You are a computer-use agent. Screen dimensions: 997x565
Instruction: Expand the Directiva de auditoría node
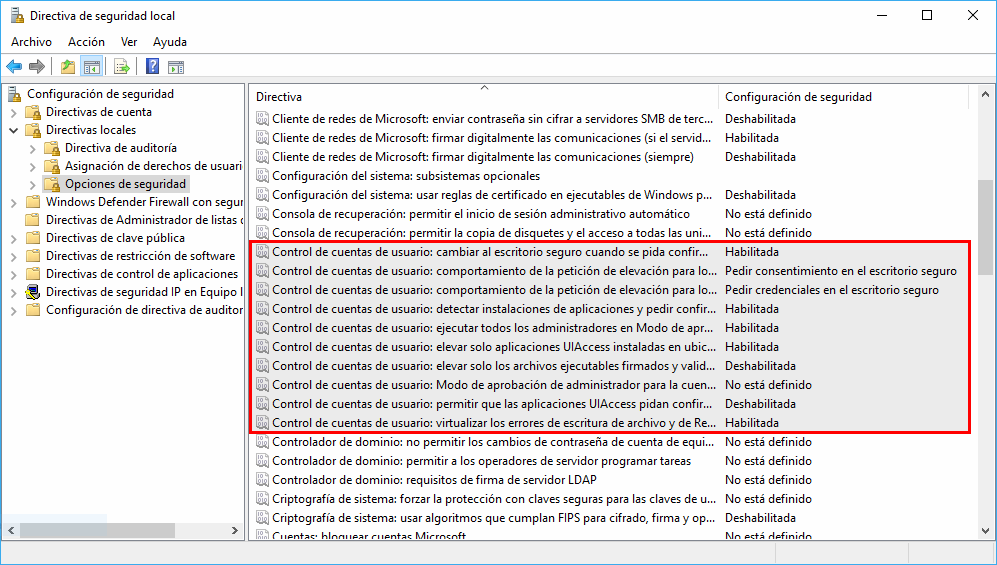pyautogui.click(x=32, y=148)
